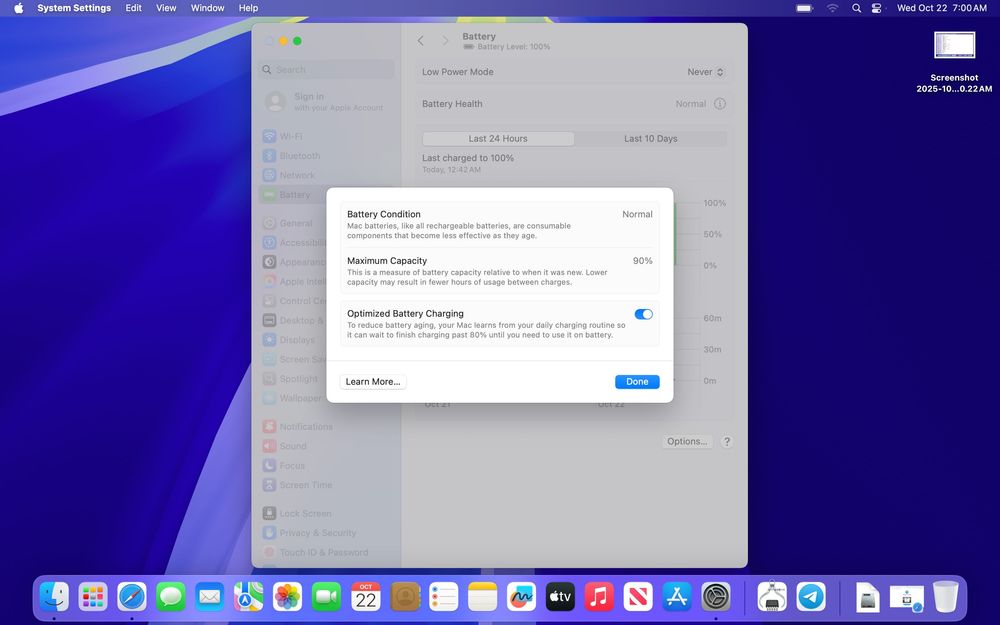The width and height of the screenshot is (1000, 625).
Task: Toggle the Optimized Battery Charging switch
Action: [x=643, y=314]
